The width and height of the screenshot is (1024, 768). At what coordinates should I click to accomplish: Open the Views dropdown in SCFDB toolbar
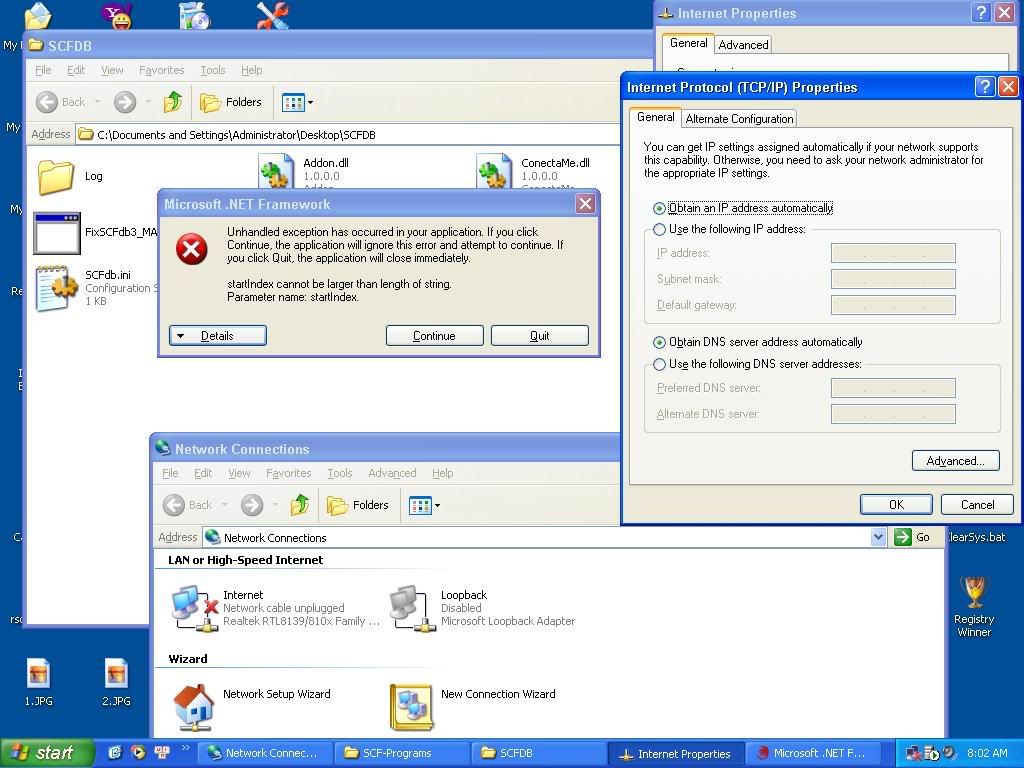tap(297, 102)
